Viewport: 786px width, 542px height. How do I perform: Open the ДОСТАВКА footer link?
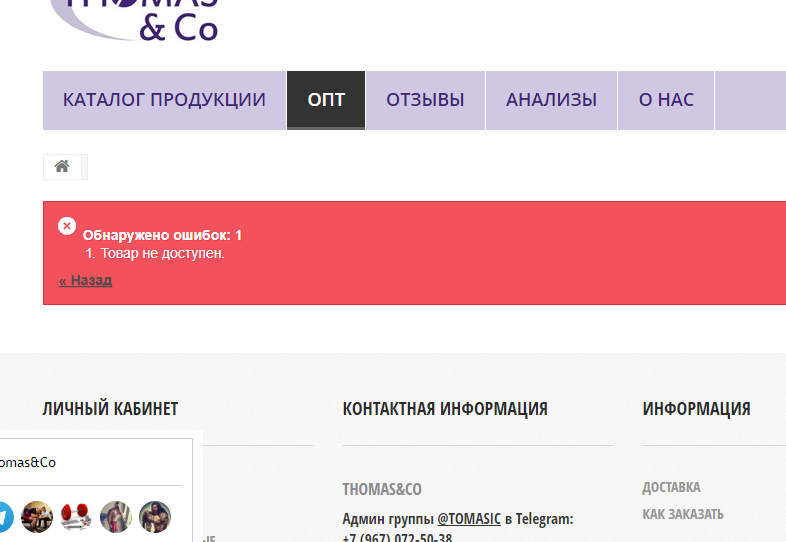click(671, 487)
